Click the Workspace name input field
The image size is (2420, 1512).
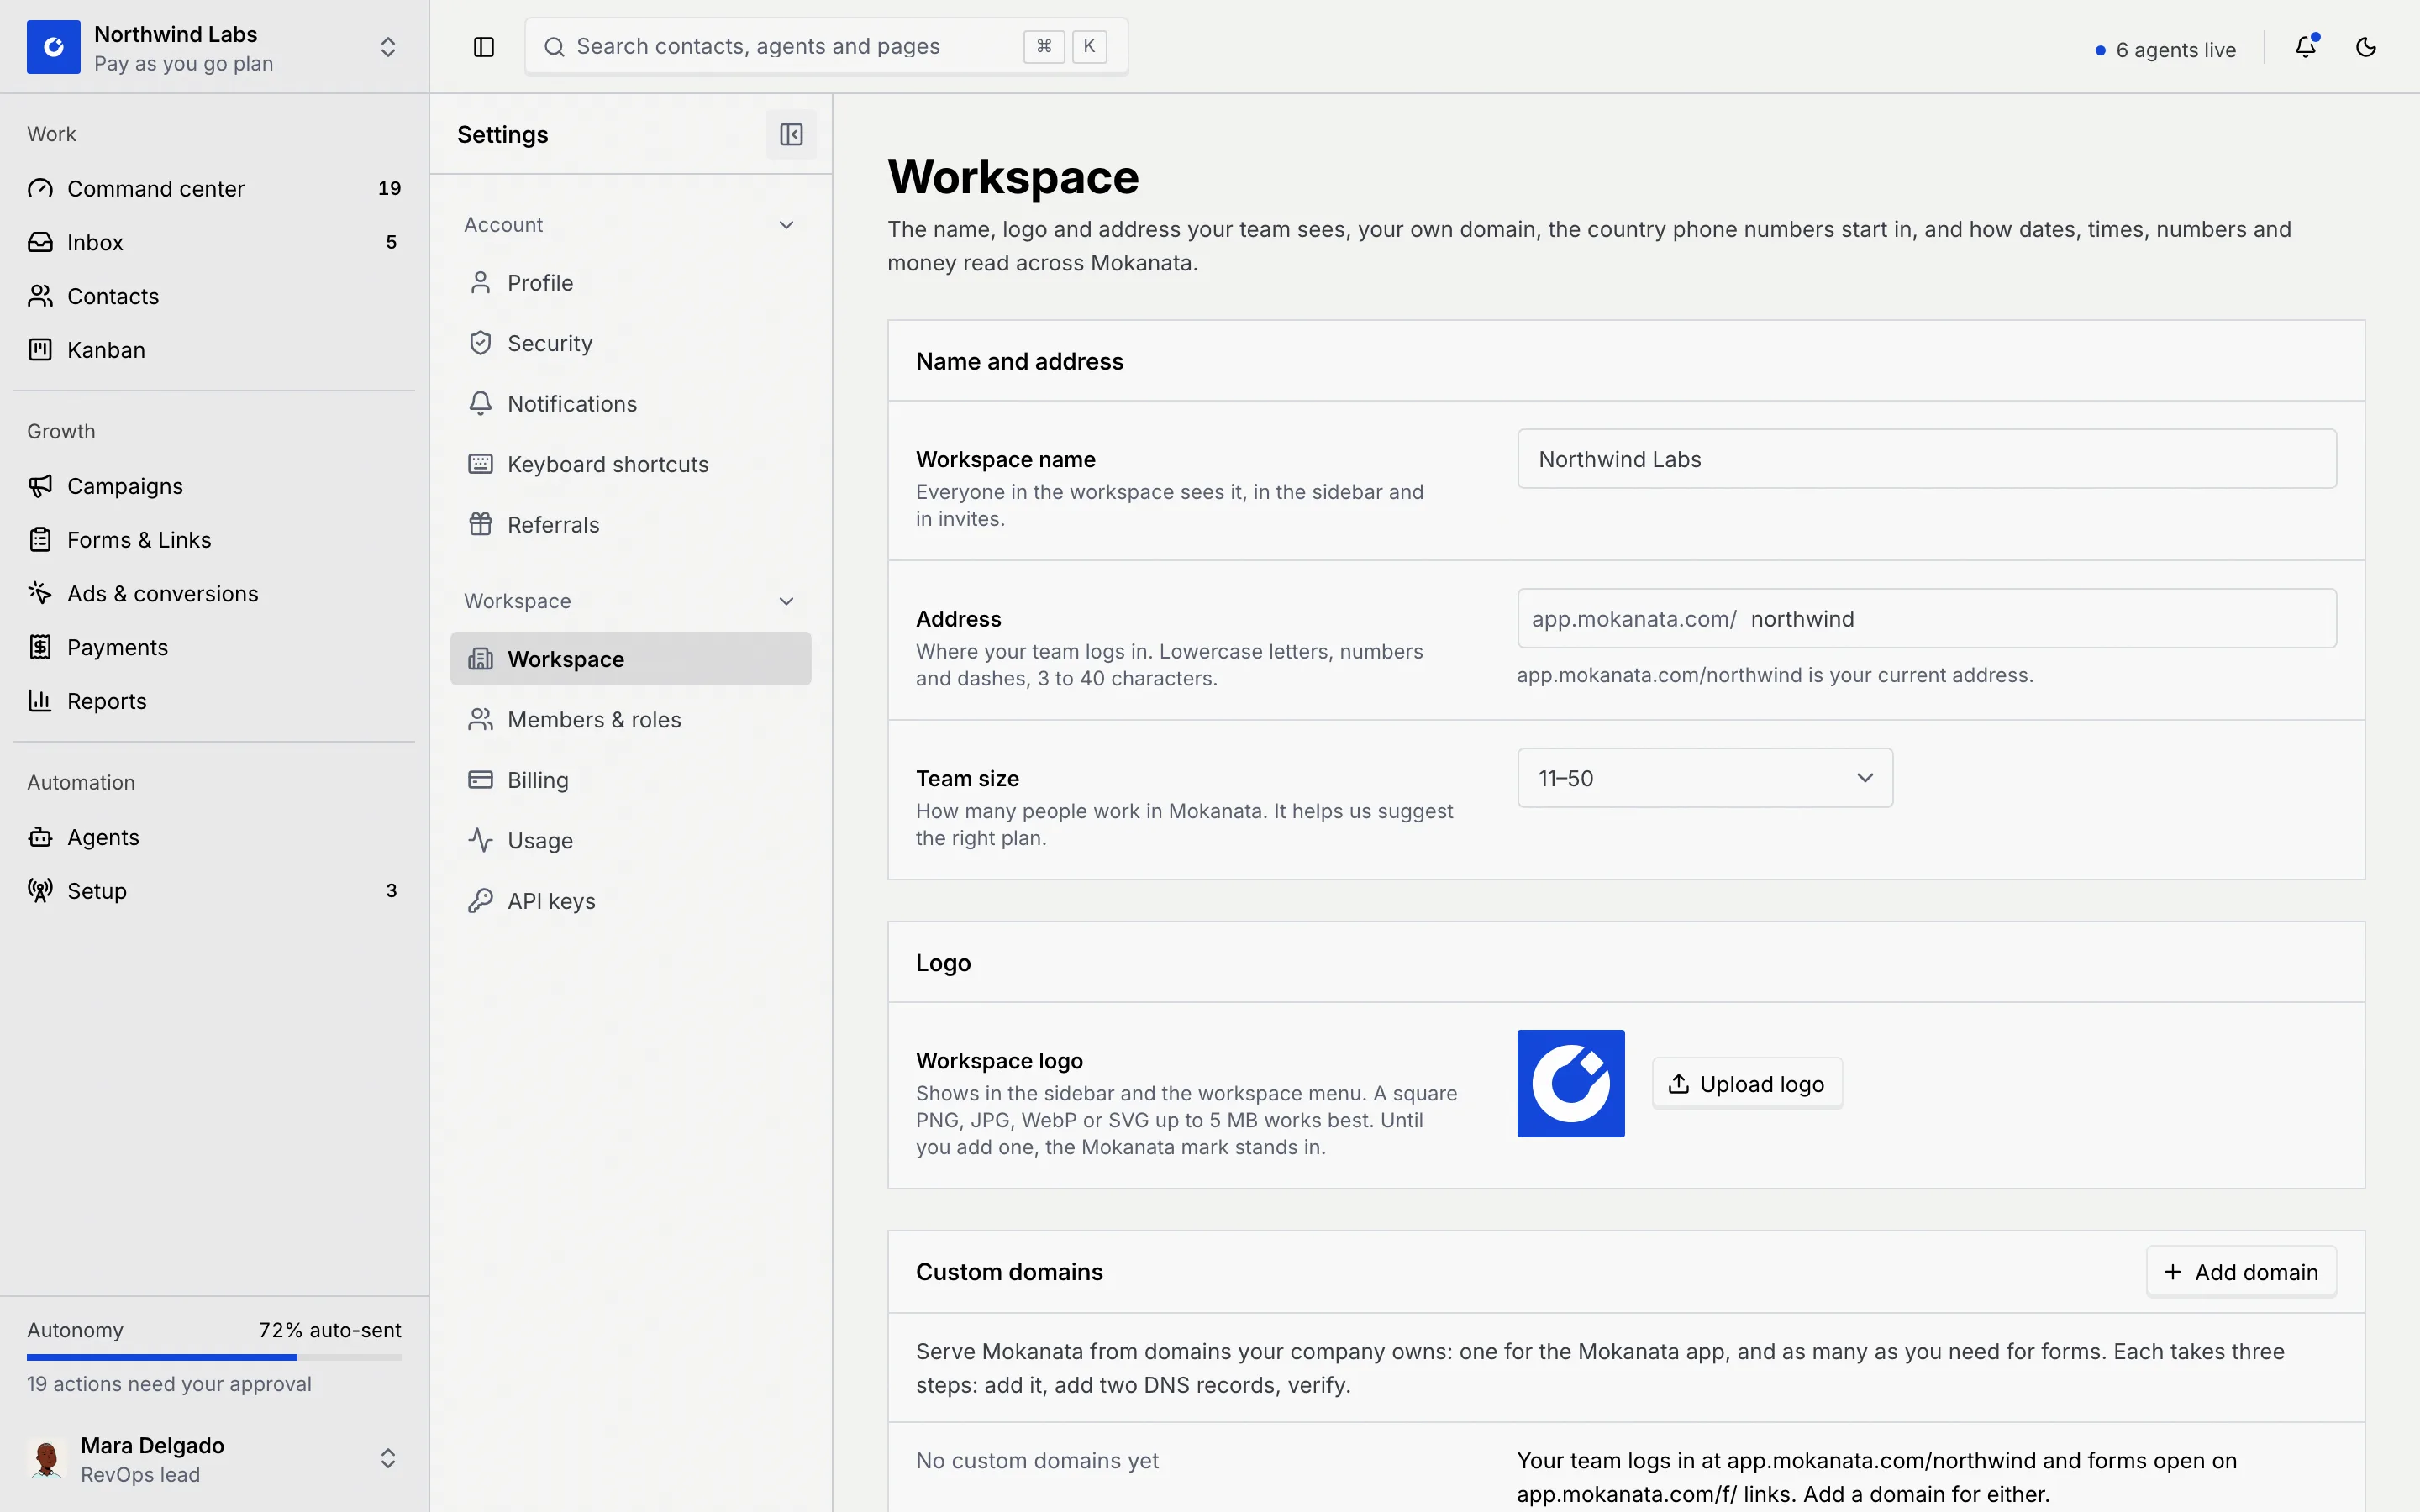coord(1926,459)
